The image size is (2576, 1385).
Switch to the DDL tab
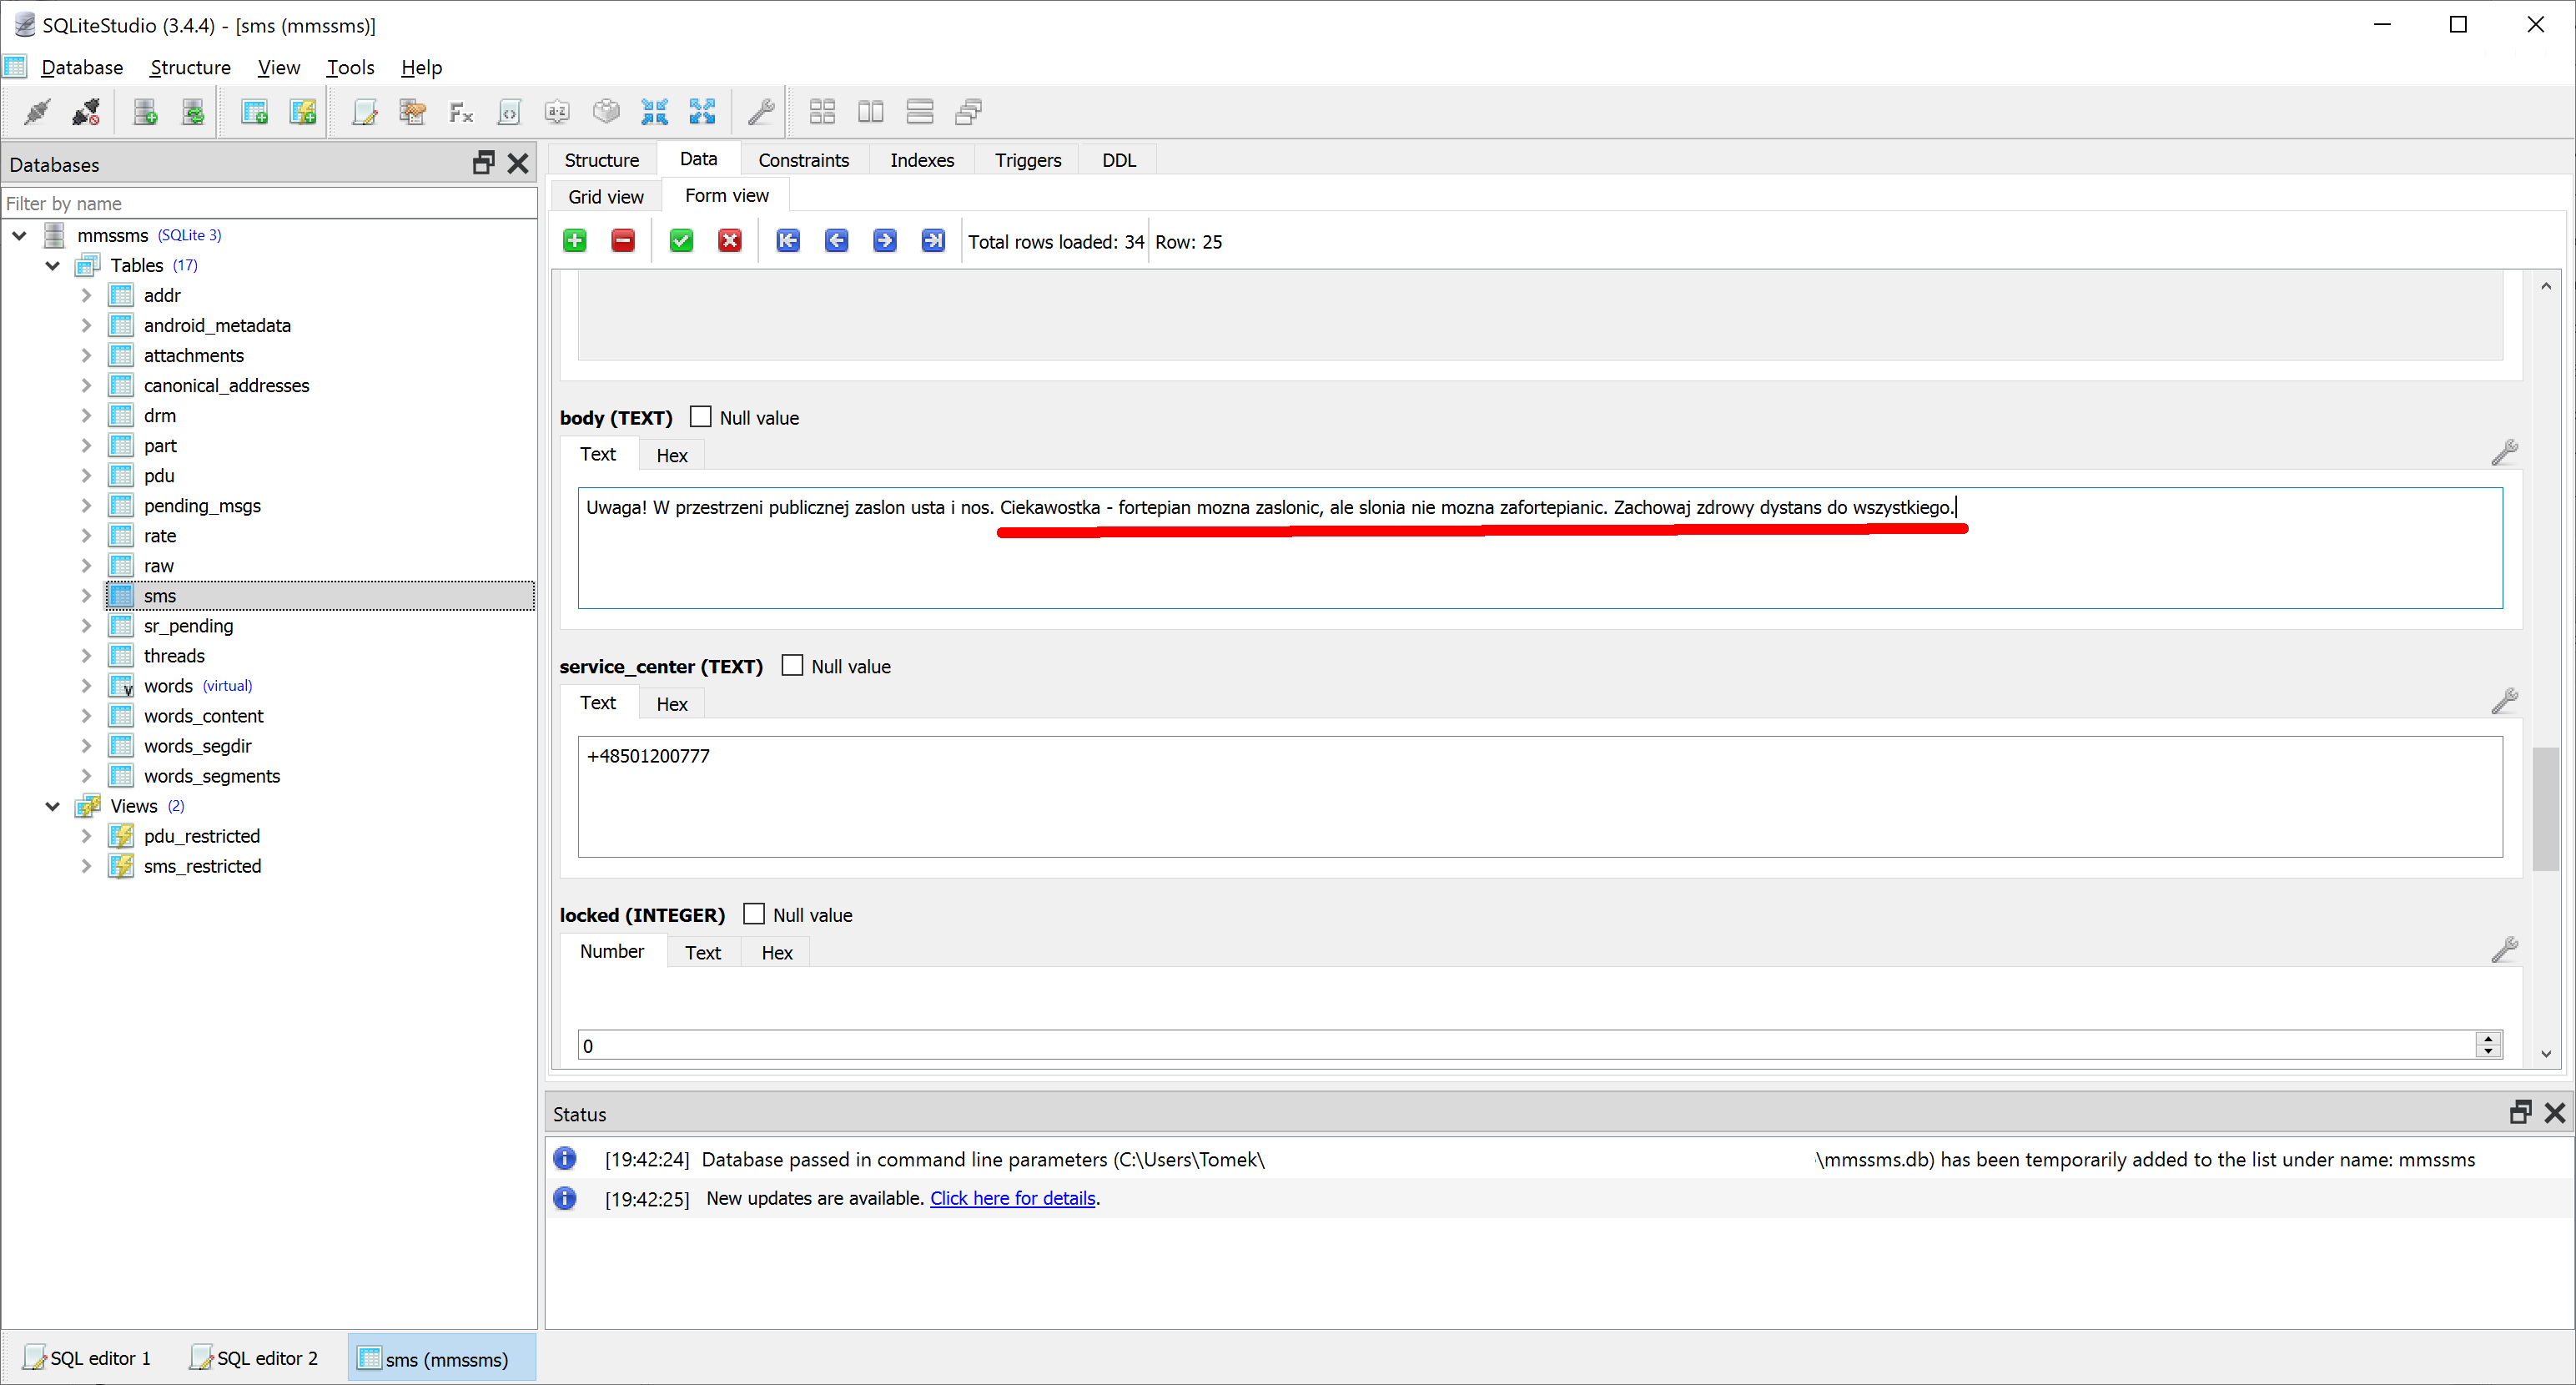(1118, 160)
